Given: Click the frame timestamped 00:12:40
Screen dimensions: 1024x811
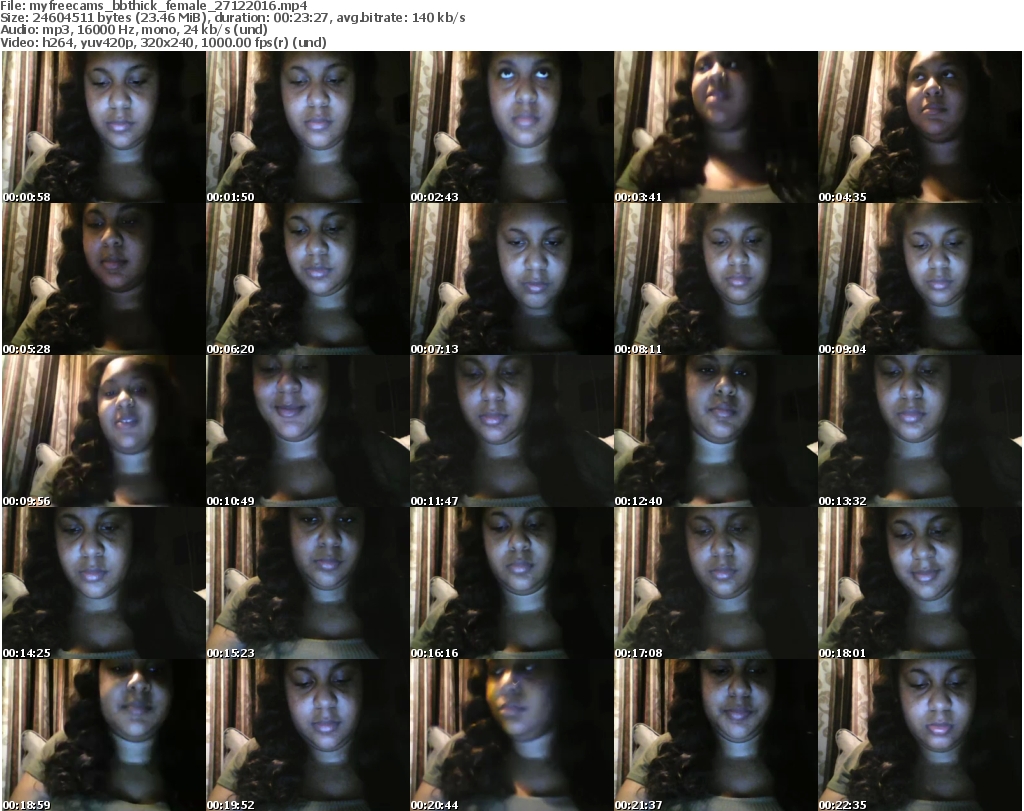Looking at the screenshot, I should (715, 431).
